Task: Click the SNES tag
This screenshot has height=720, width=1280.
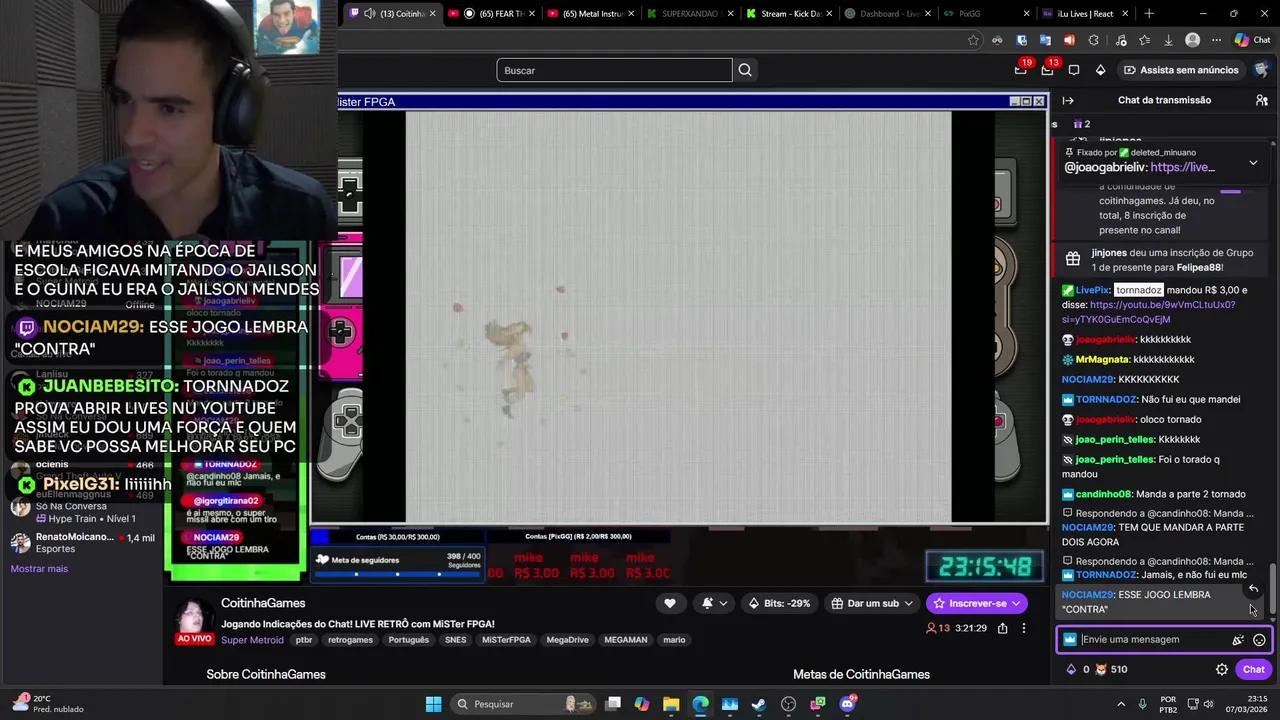Action: [x=455, y=640]
